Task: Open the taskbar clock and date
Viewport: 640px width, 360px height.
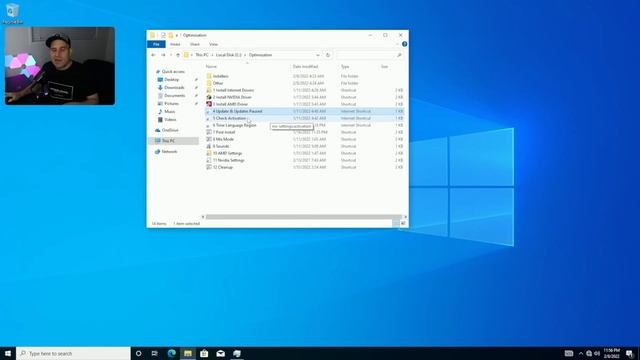Action: (611, 353)
